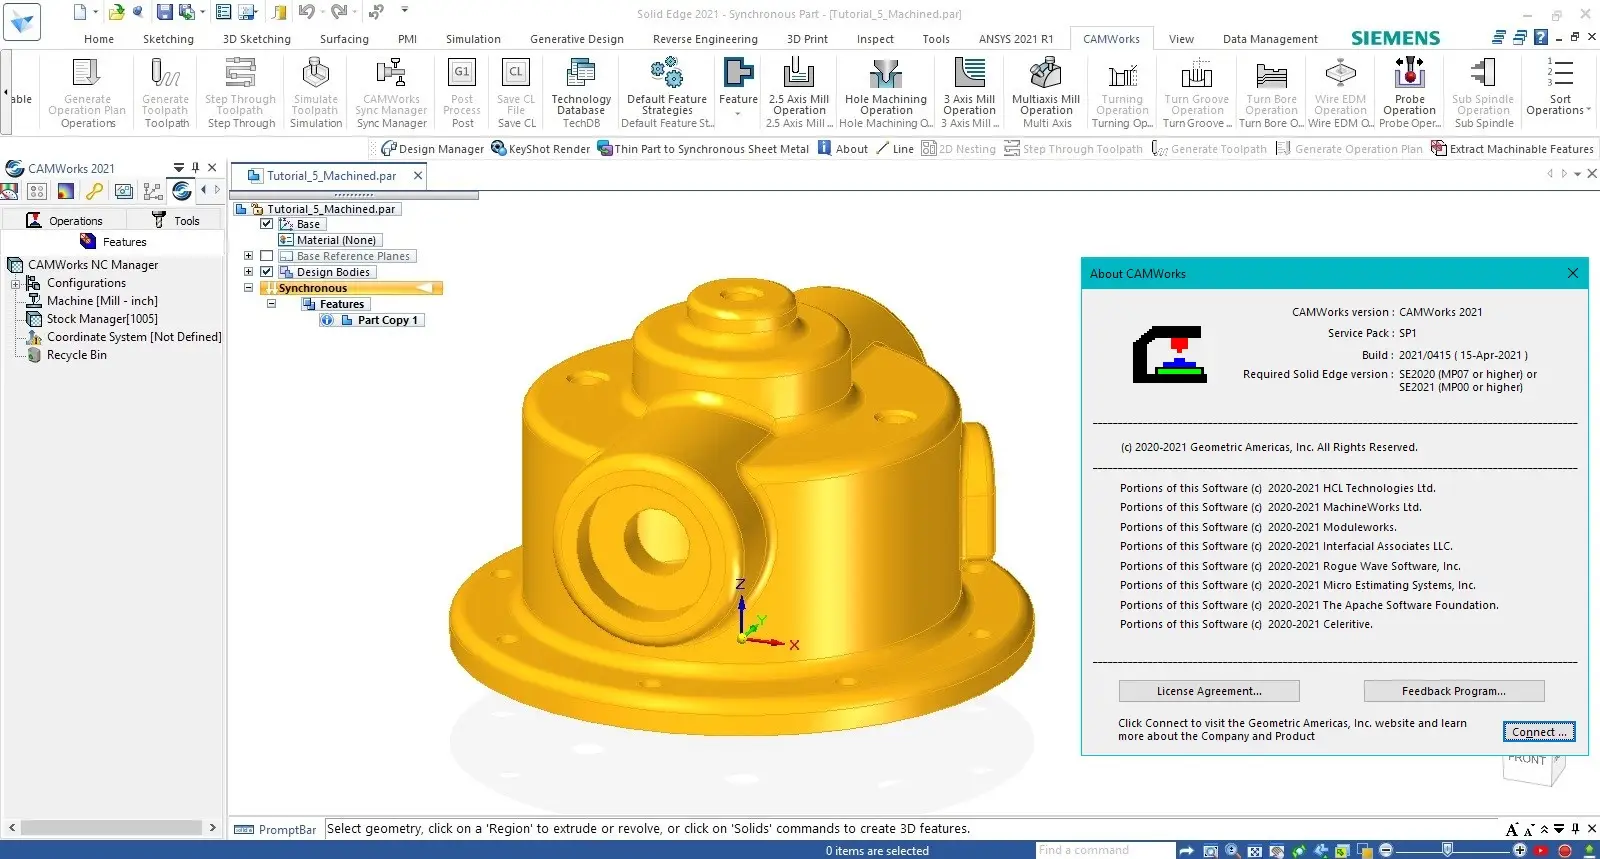Click the Feedback Program button
The image size is (1600, 859).
pos(1454,691)
